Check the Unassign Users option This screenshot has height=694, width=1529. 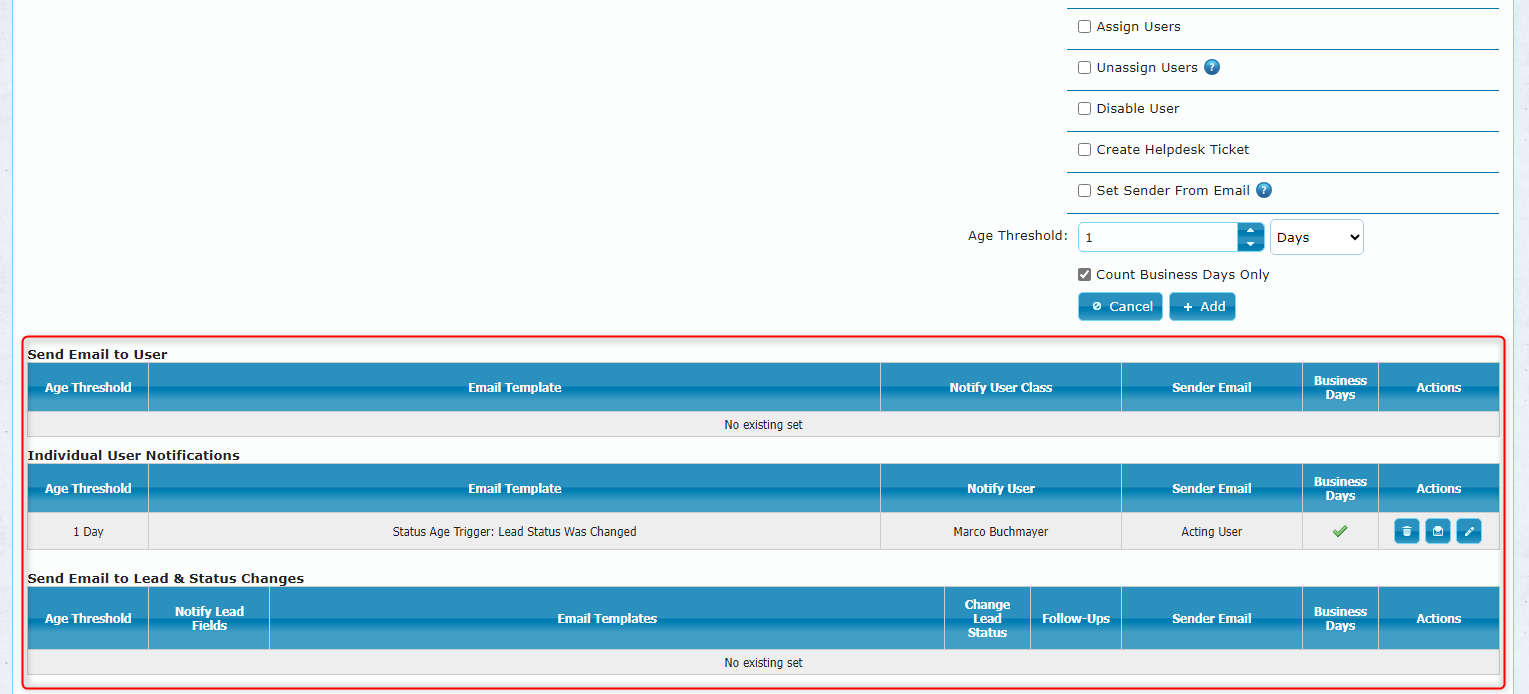1084,68
